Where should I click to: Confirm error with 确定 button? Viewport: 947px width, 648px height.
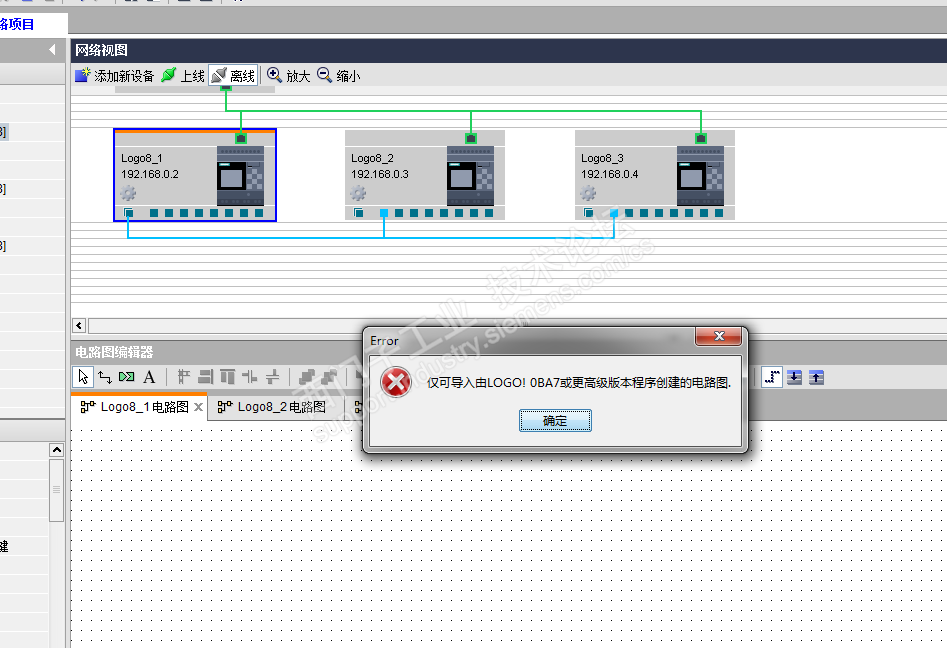(x=555, y=420)
